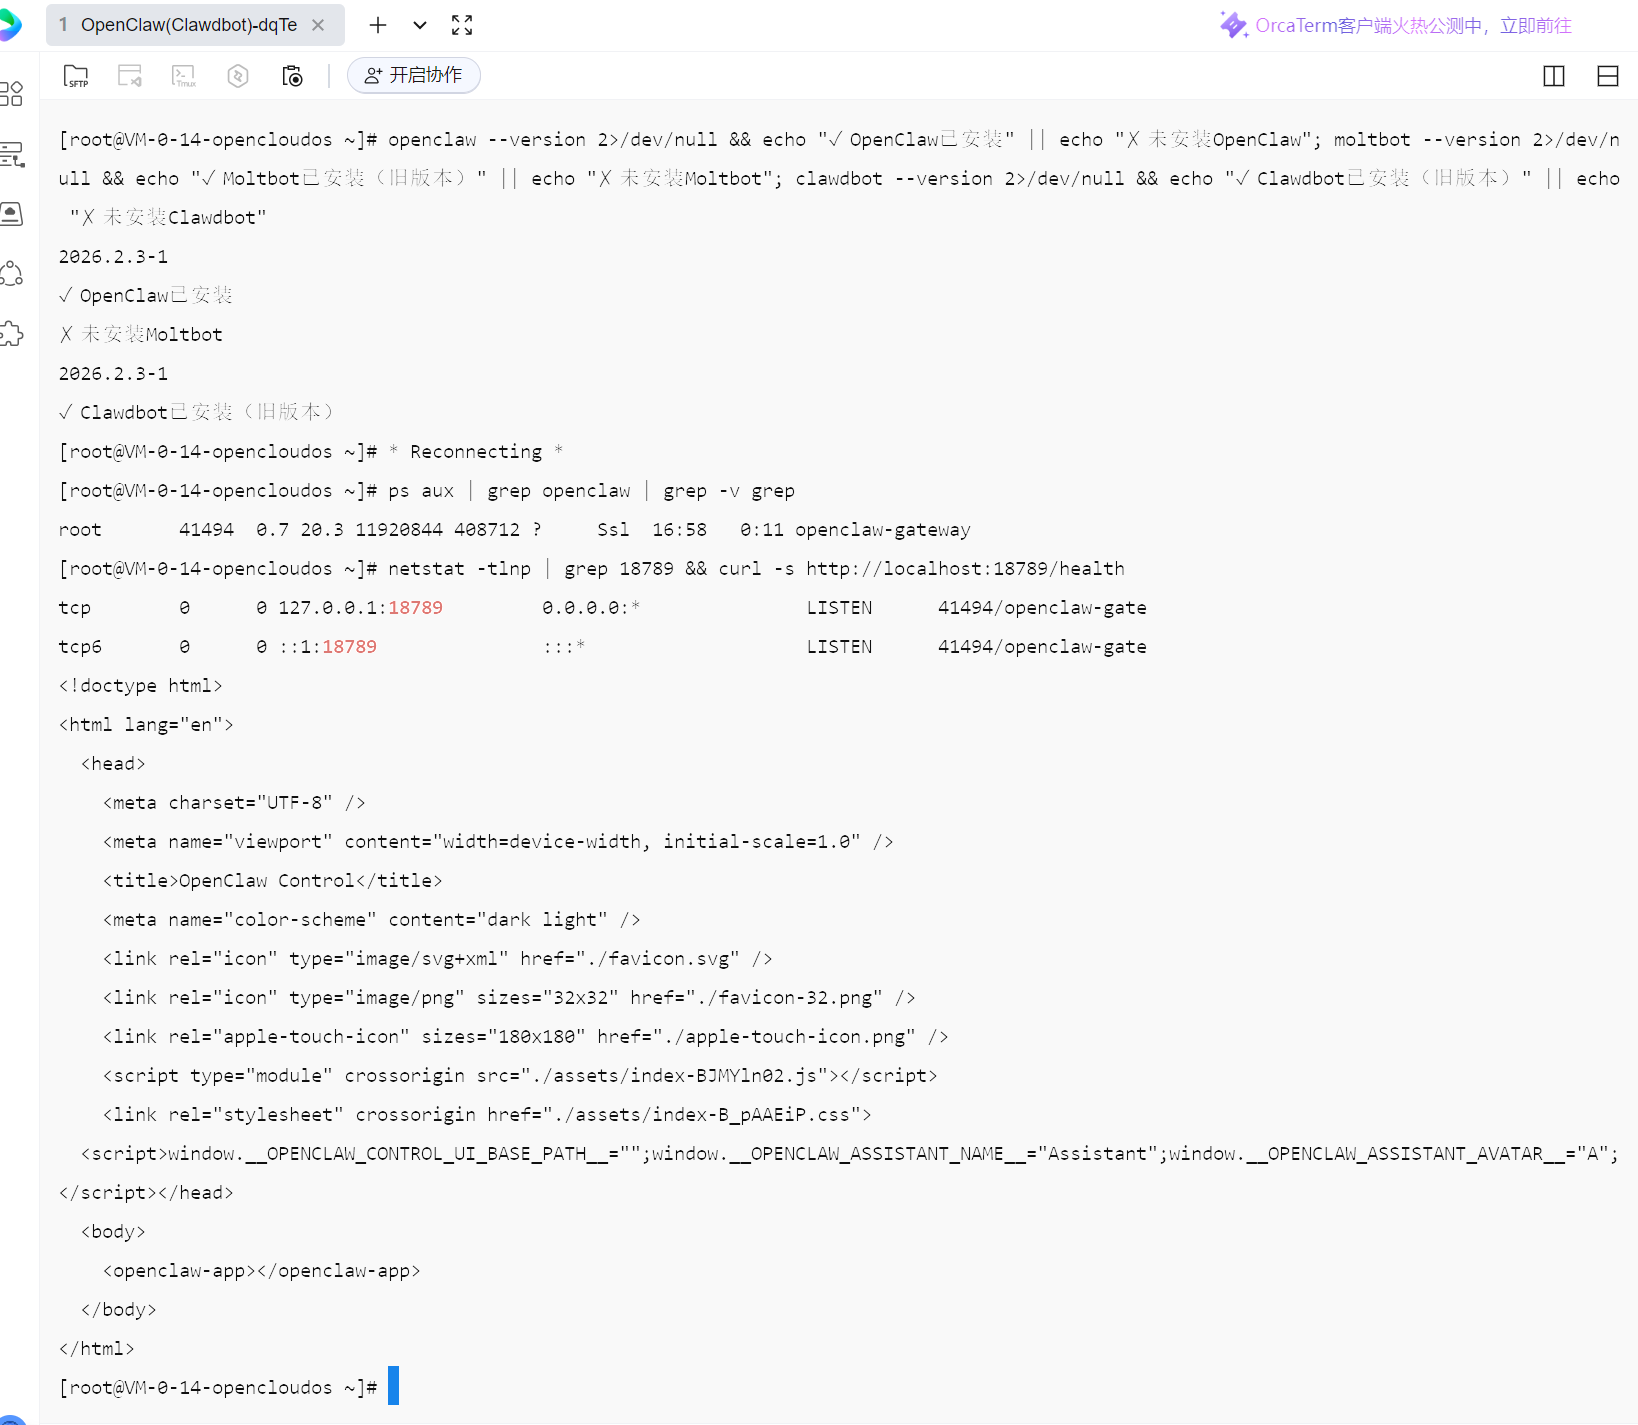Screen dimensions: 1638x1425
Task: Click the "✗ 未安装Moltbot" output line
Action: point(141,335)
